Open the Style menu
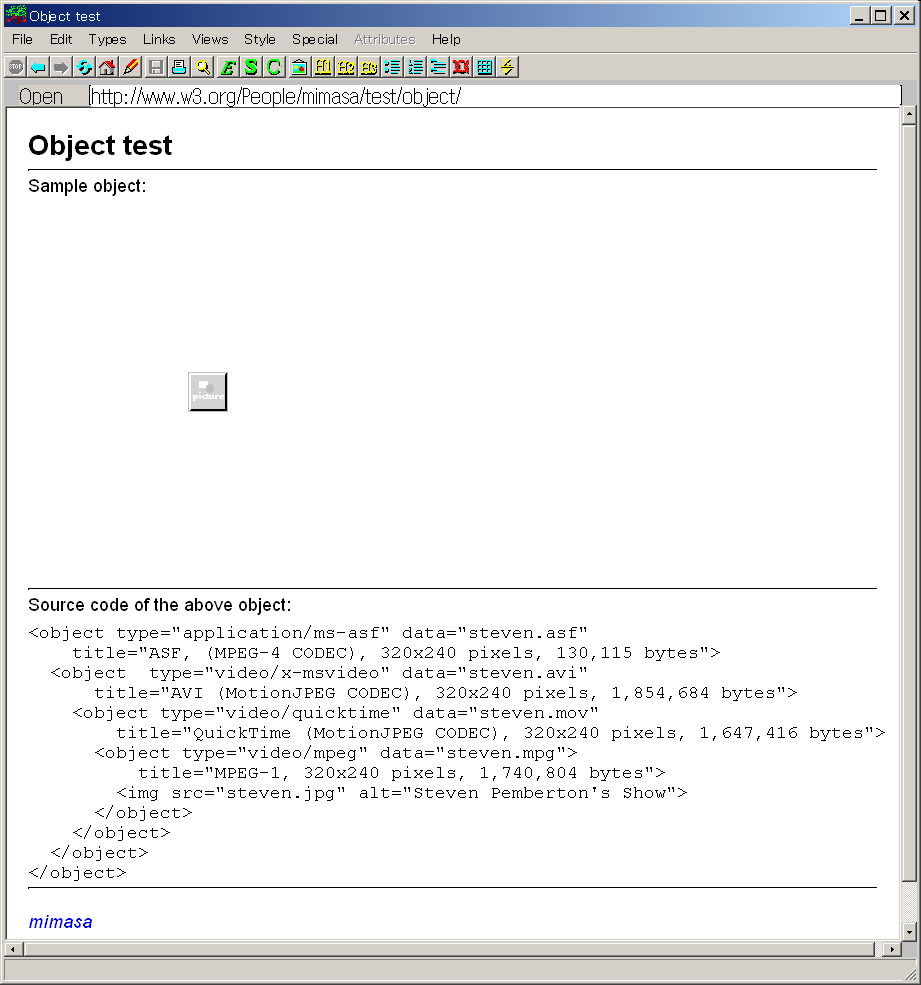 (259, 39)
